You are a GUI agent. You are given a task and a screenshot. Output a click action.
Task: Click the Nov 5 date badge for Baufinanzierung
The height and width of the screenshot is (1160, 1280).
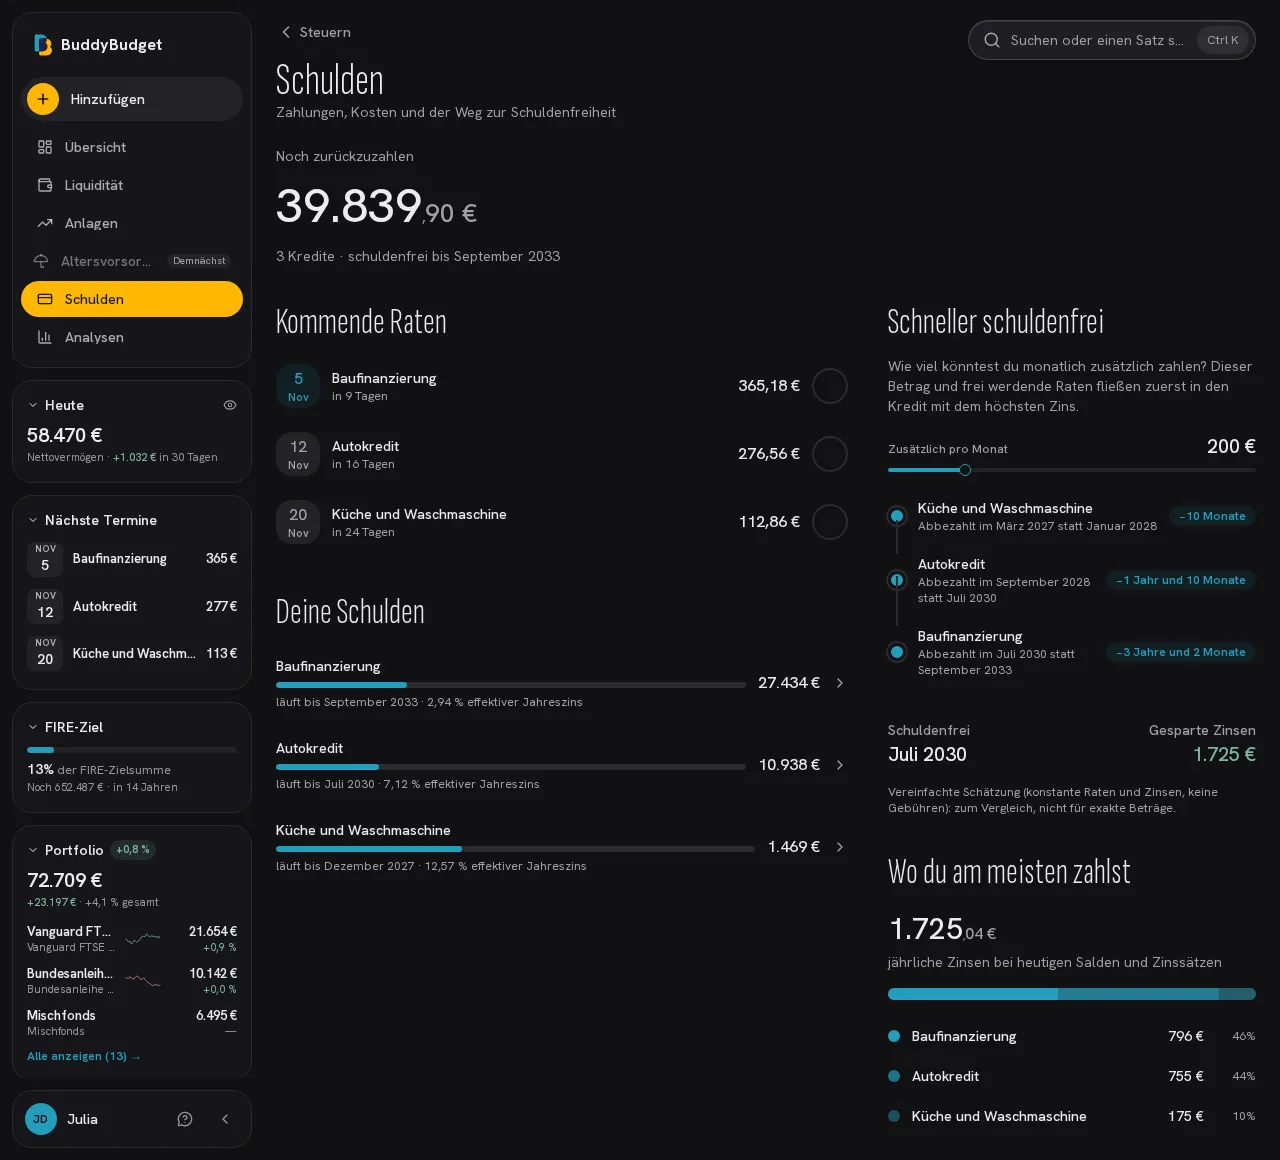point(298,386)
